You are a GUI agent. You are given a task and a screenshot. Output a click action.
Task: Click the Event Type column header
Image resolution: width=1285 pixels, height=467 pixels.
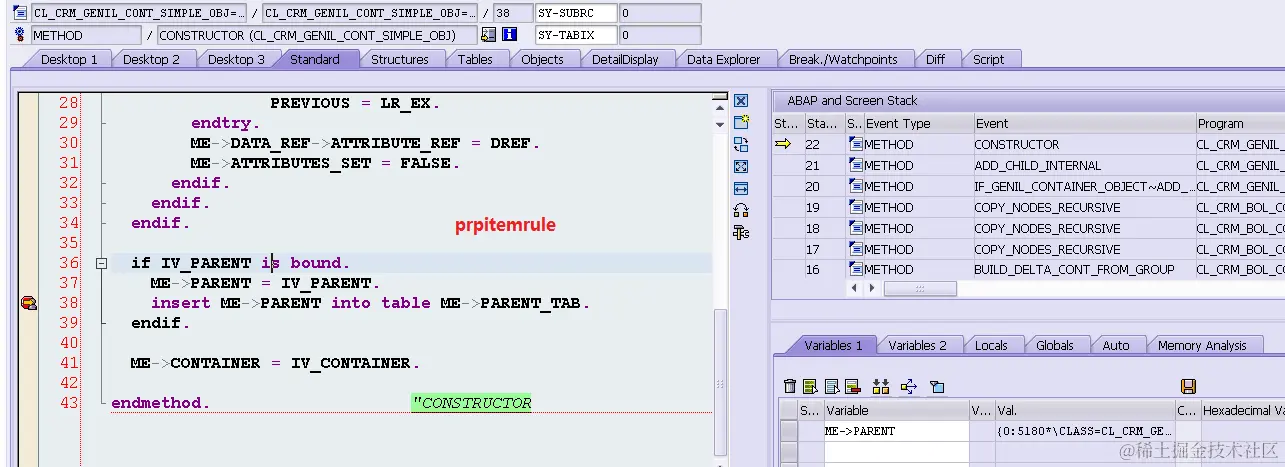click(x=918, y=124)
